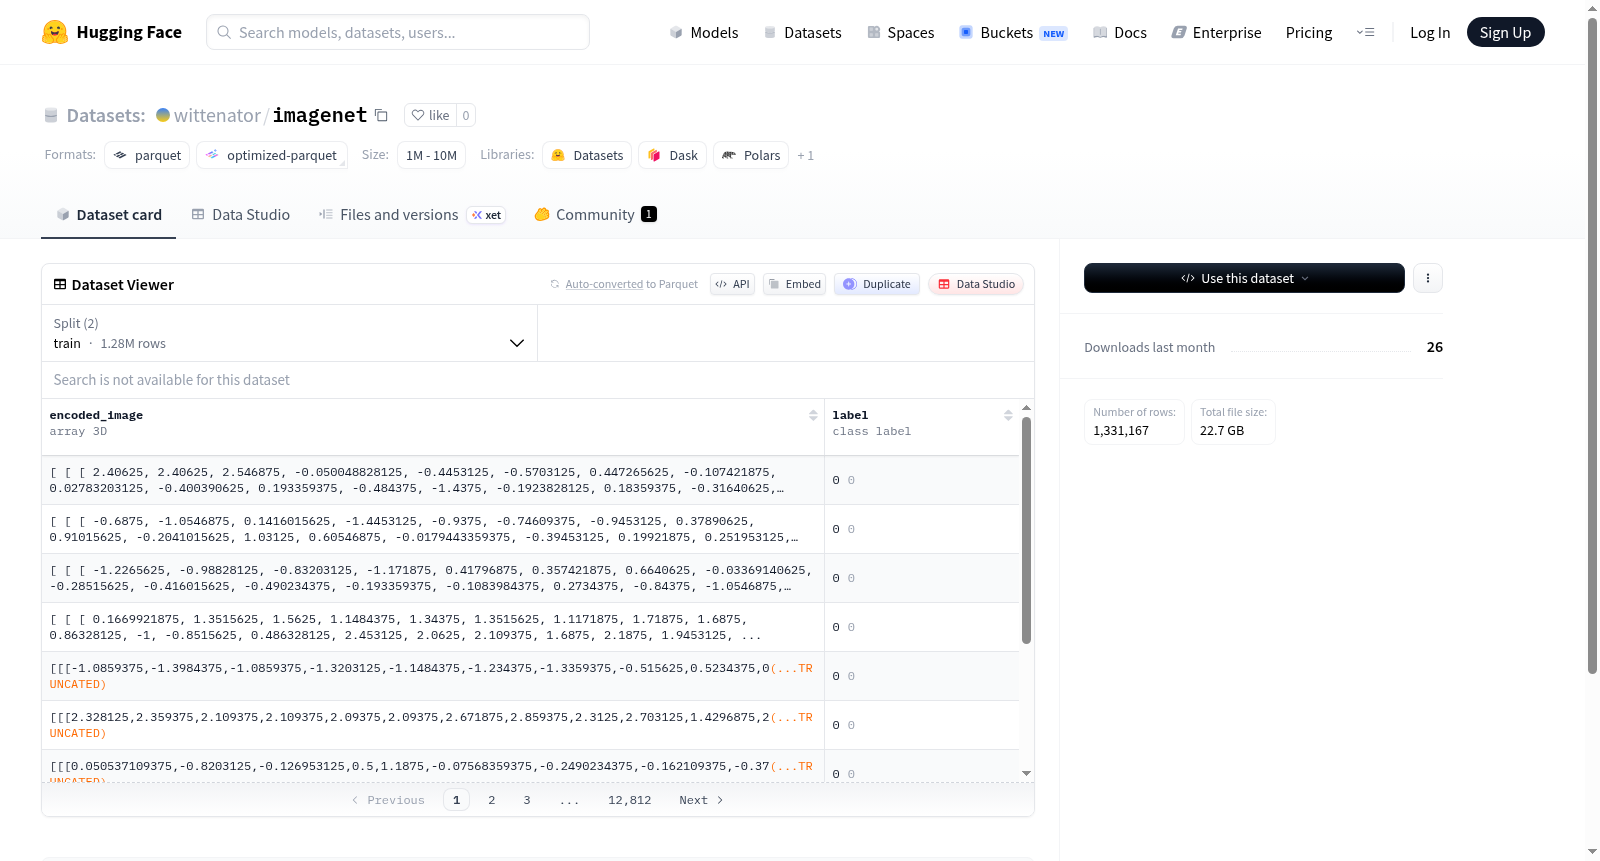Expand the Use this dataset dropdown
The height and width of the screenshot is (861, 1600).
click(1244, 278)
